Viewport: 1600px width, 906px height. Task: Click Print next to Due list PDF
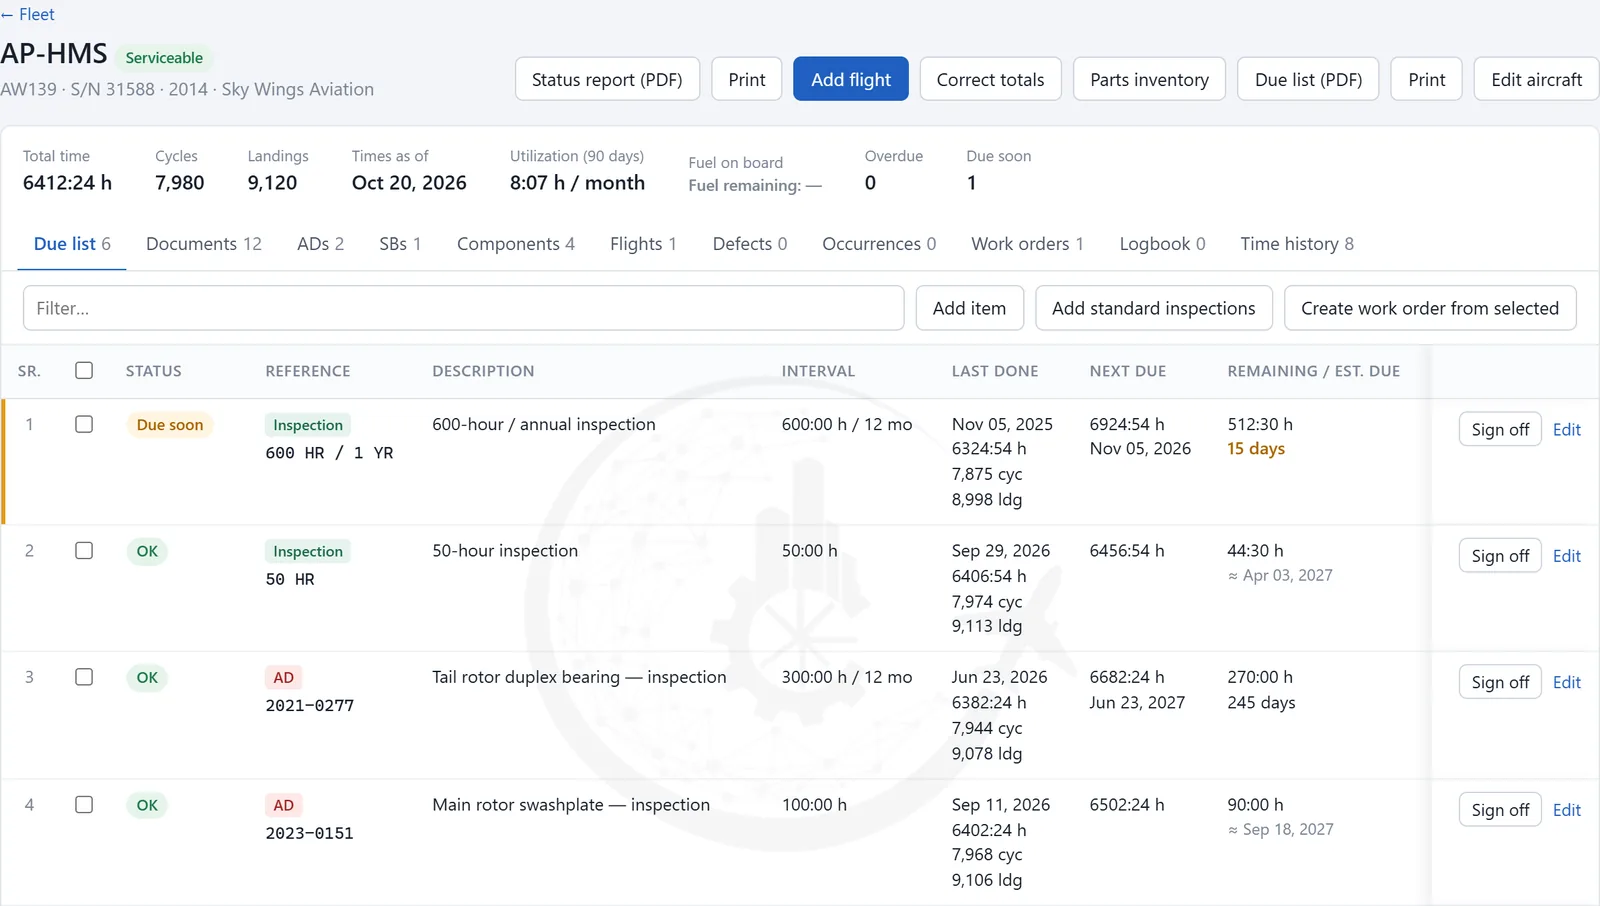click(1427, 79)
